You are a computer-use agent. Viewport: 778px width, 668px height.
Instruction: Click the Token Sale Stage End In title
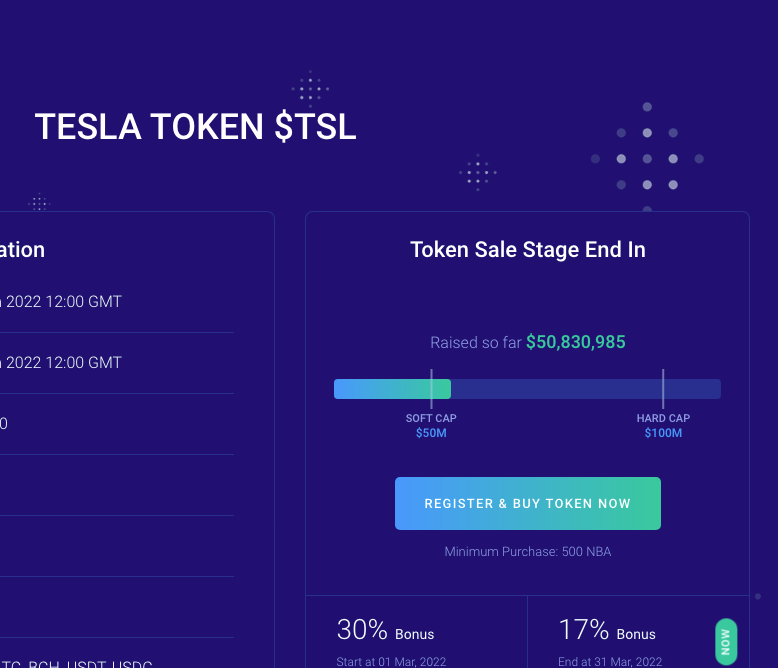(527, 249)
